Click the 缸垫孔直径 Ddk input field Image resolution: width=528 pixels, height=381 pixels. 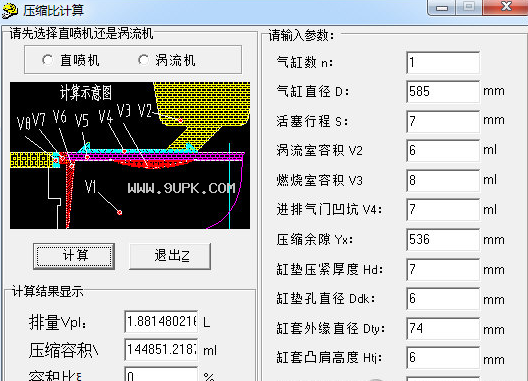pos(443,299)
